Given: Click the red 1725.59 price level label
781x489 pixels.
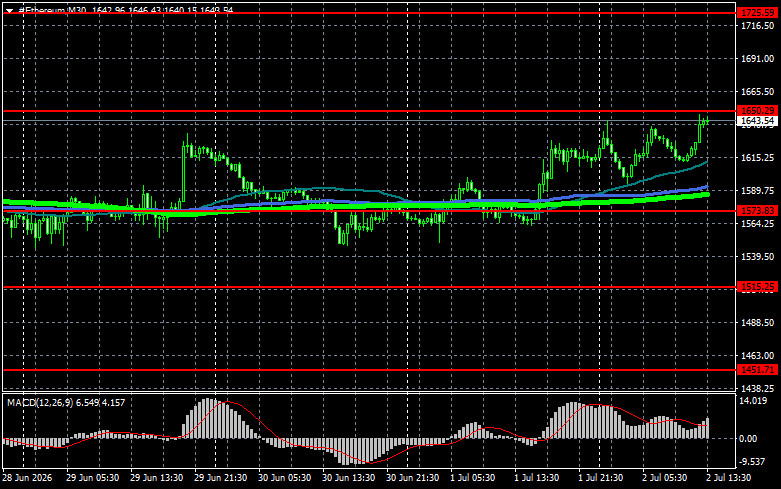Looking at the screenshot, I should click(757, 12).
